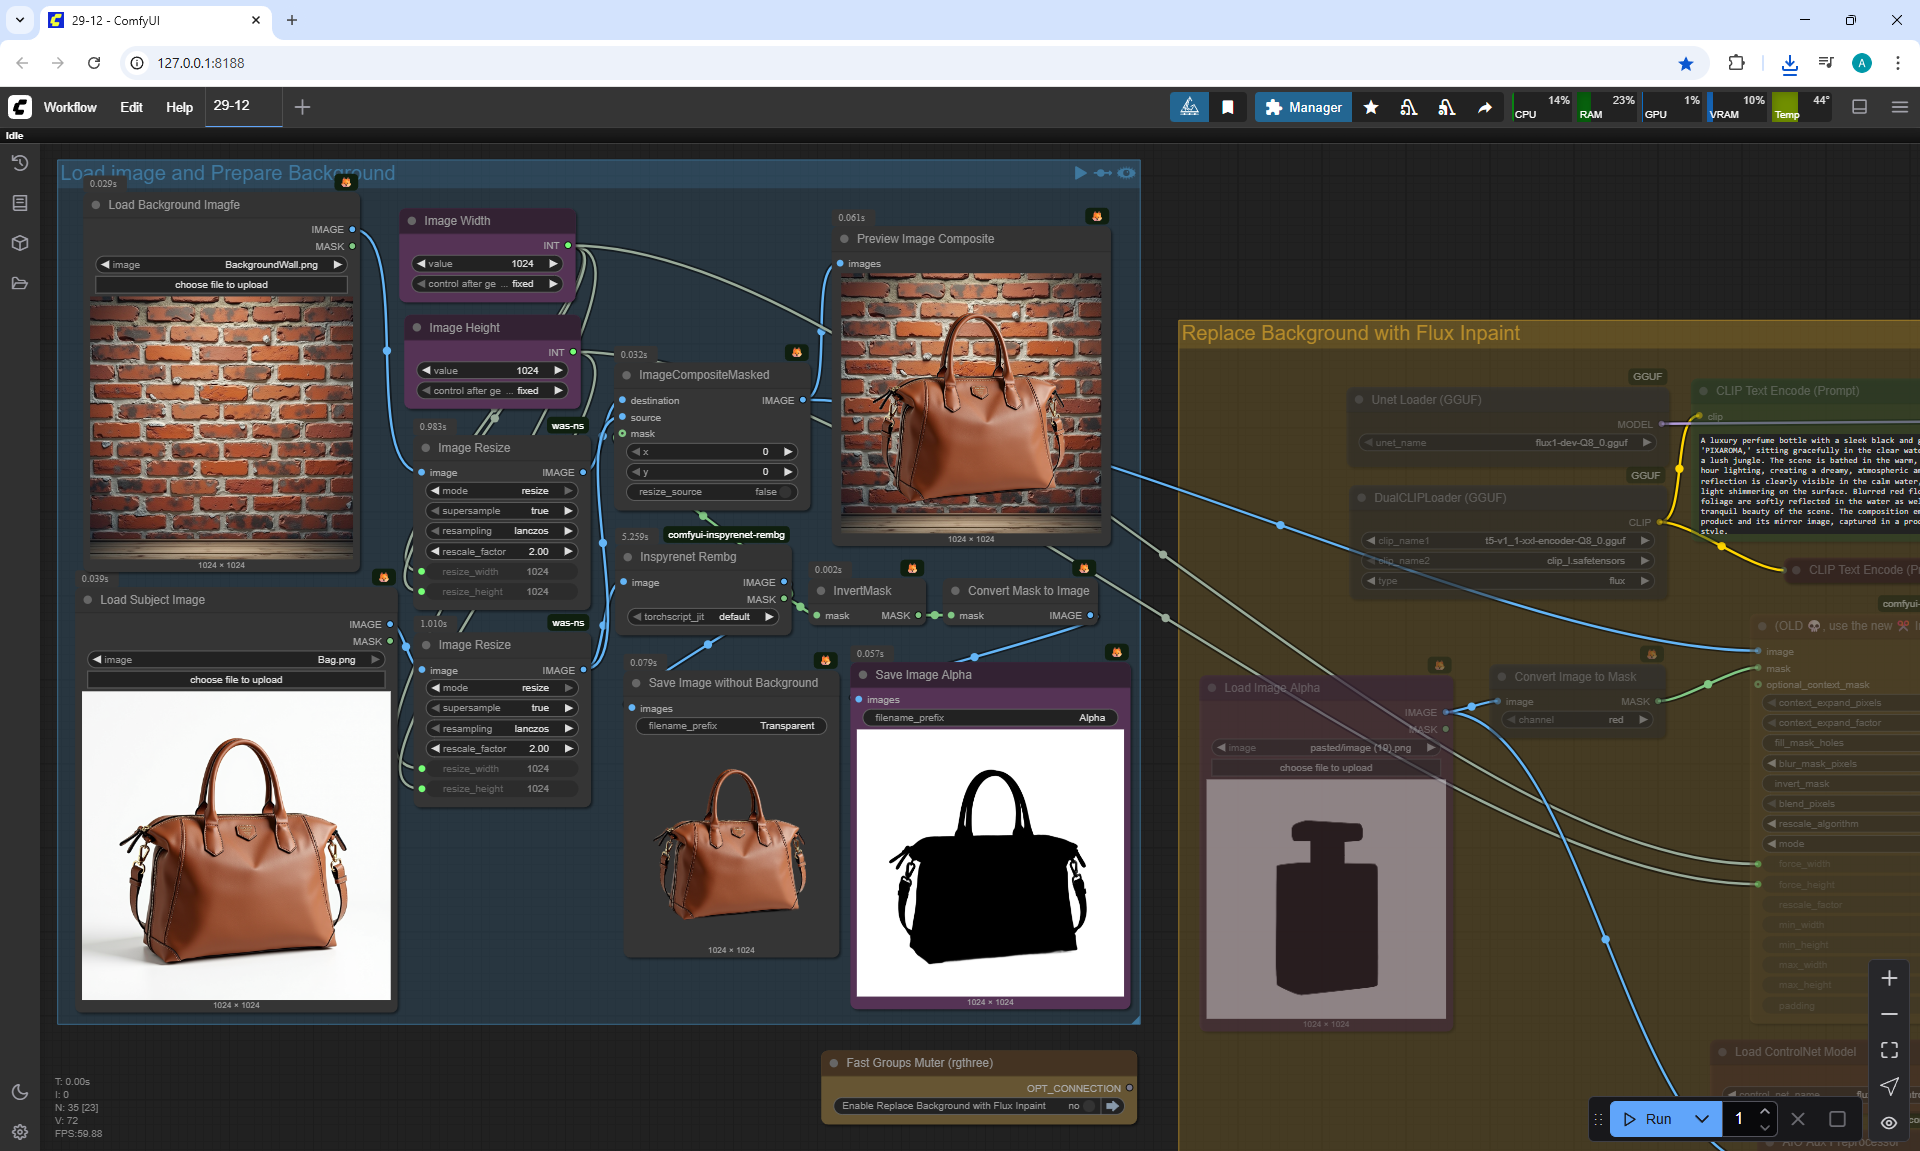Image resolution: width=1920 pixels, height=1151 pixels.
Task: Increase the Image Width value arrow
Action: pyautogui.click(x=553, y=264)
